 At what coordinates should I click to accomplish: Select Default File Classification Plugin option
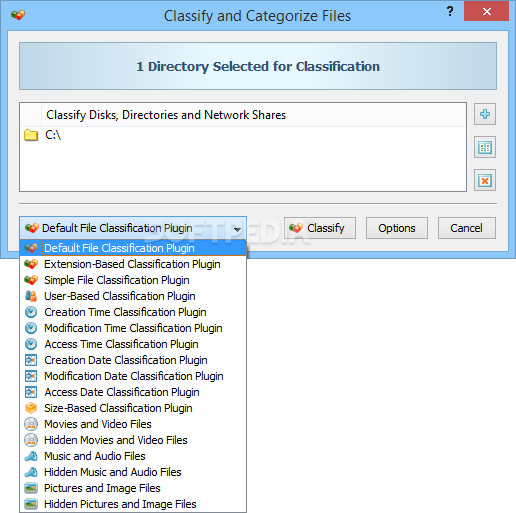coord(133,248)
